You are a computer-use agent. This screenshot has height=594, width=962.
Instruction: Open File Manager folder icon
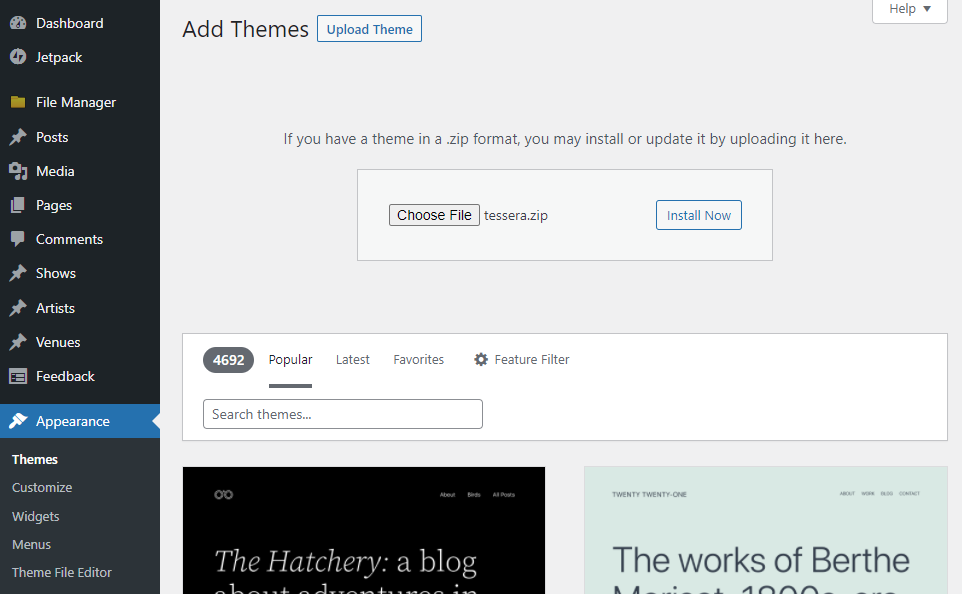coord(18,102)
